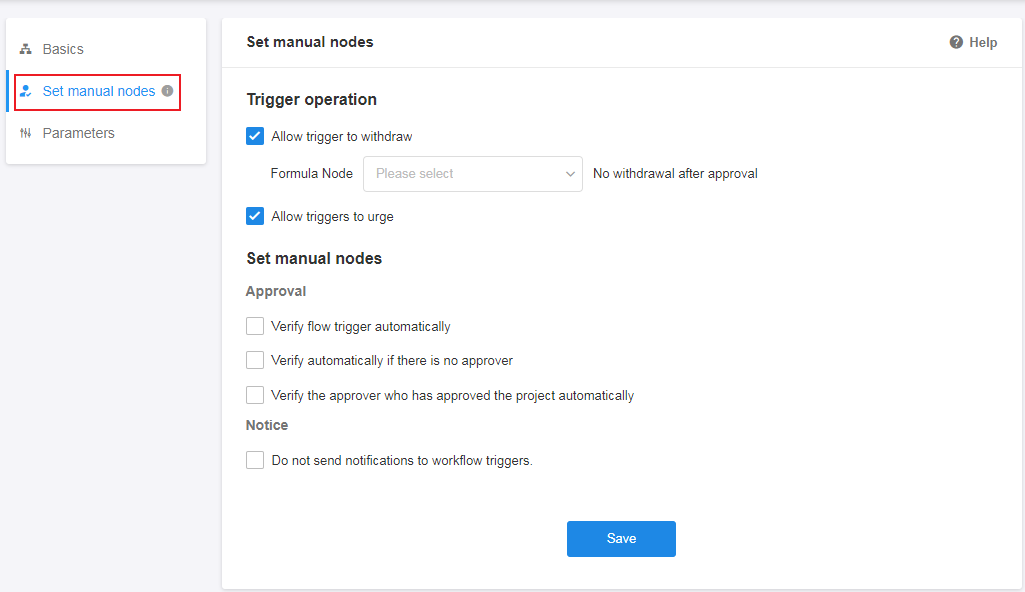Uncheck Allow trigger to withdraw
Image resolution: width=1025 pixels, height=592 pixels.
tap(255, 136)
